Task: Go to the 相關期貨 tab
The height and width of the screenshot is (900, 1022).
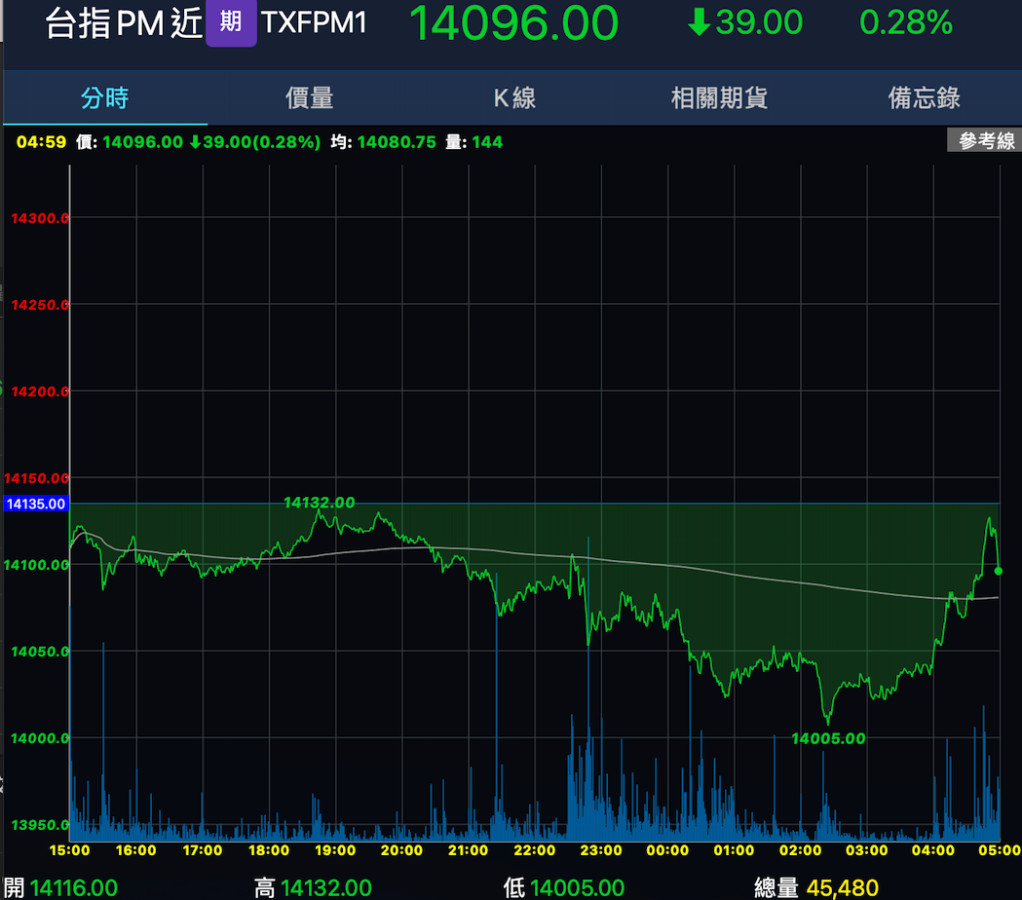Action: (719, 98)
